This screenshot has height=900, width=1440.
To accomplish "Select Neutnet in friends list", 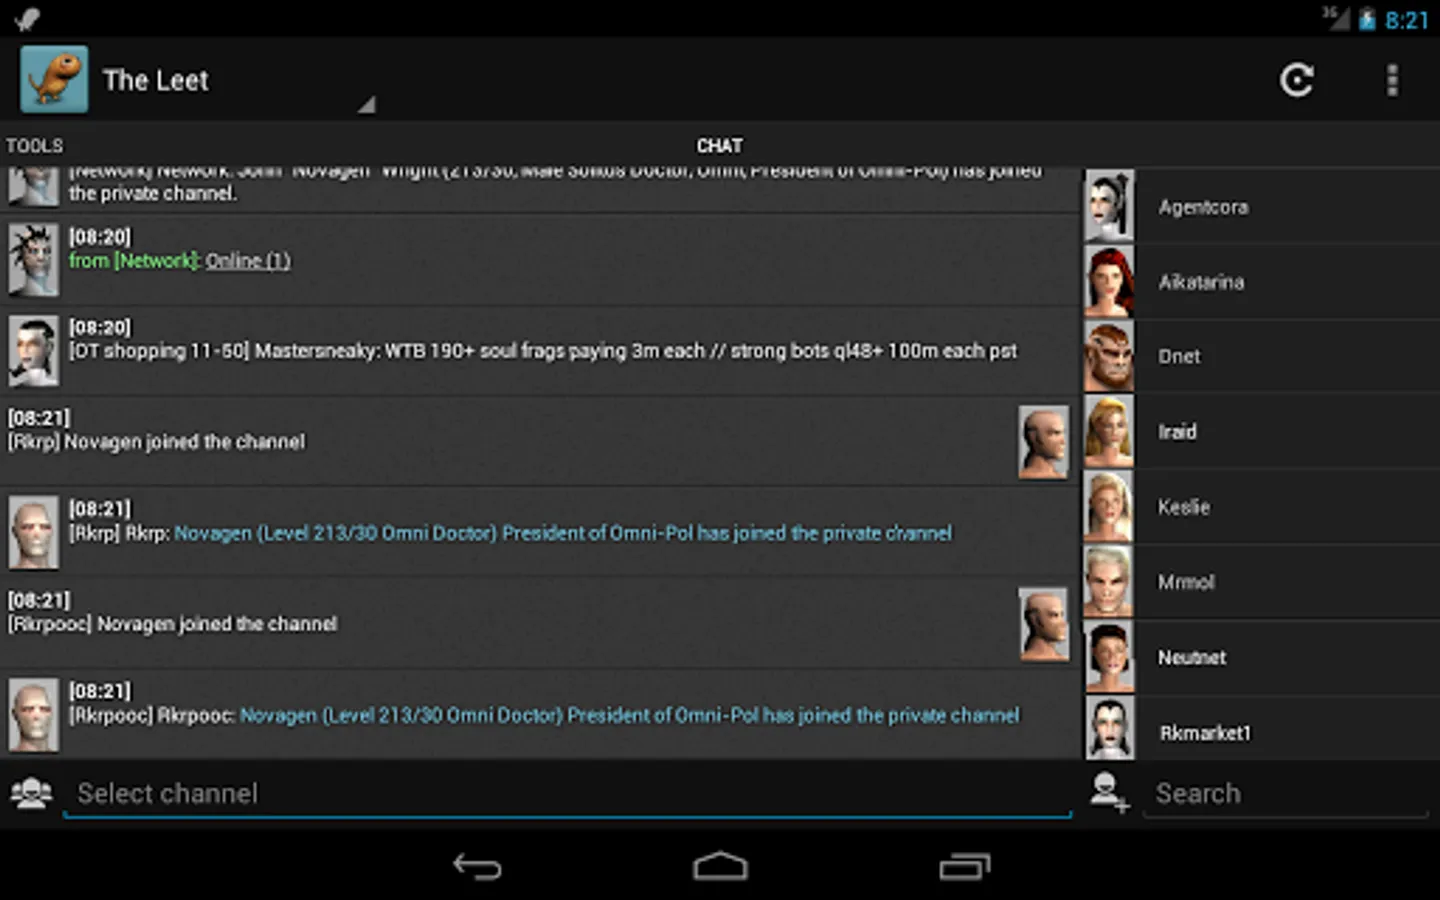I will (1262, 657).
